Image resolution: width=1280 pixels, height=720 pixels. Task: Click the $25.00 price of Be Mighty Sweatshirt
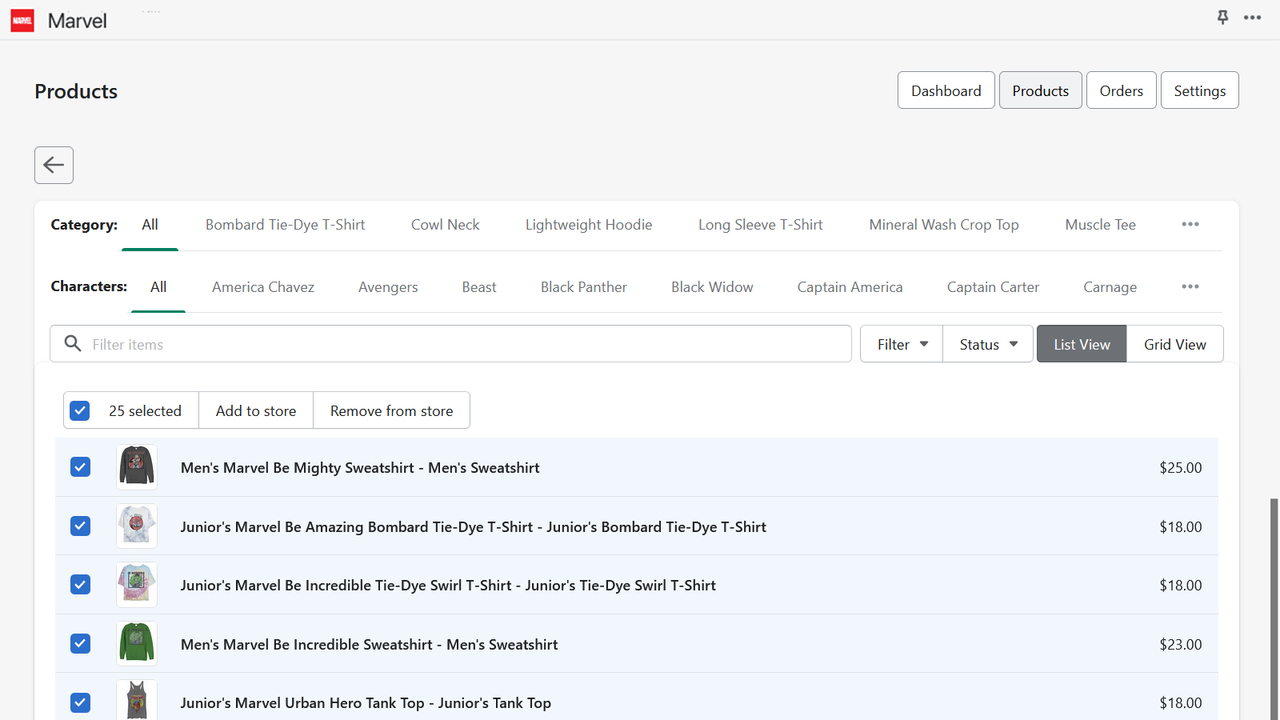pyautogui.click(x=1181, y=467)
